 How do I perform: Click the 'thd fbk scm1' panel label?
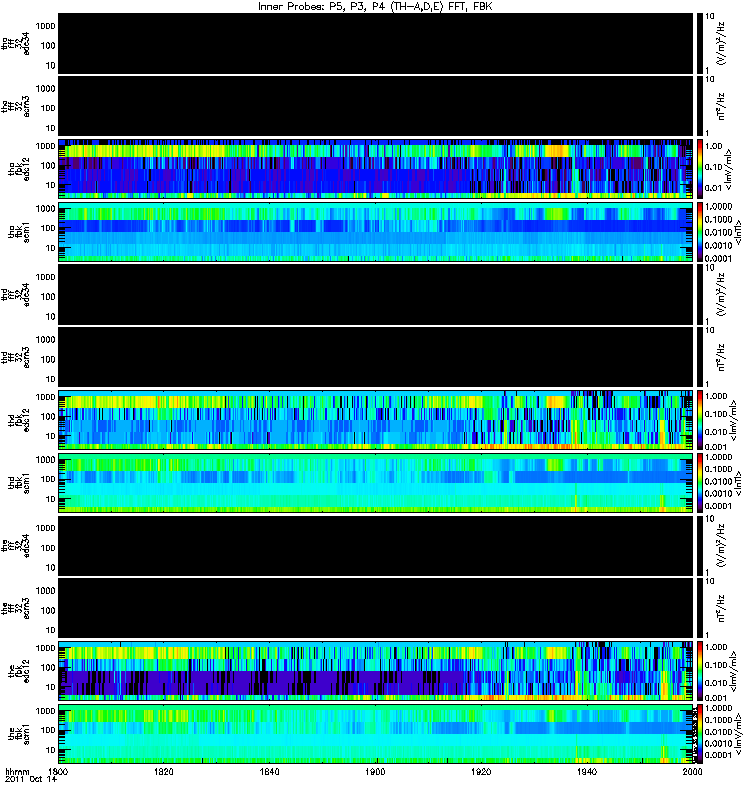point(19,483)
